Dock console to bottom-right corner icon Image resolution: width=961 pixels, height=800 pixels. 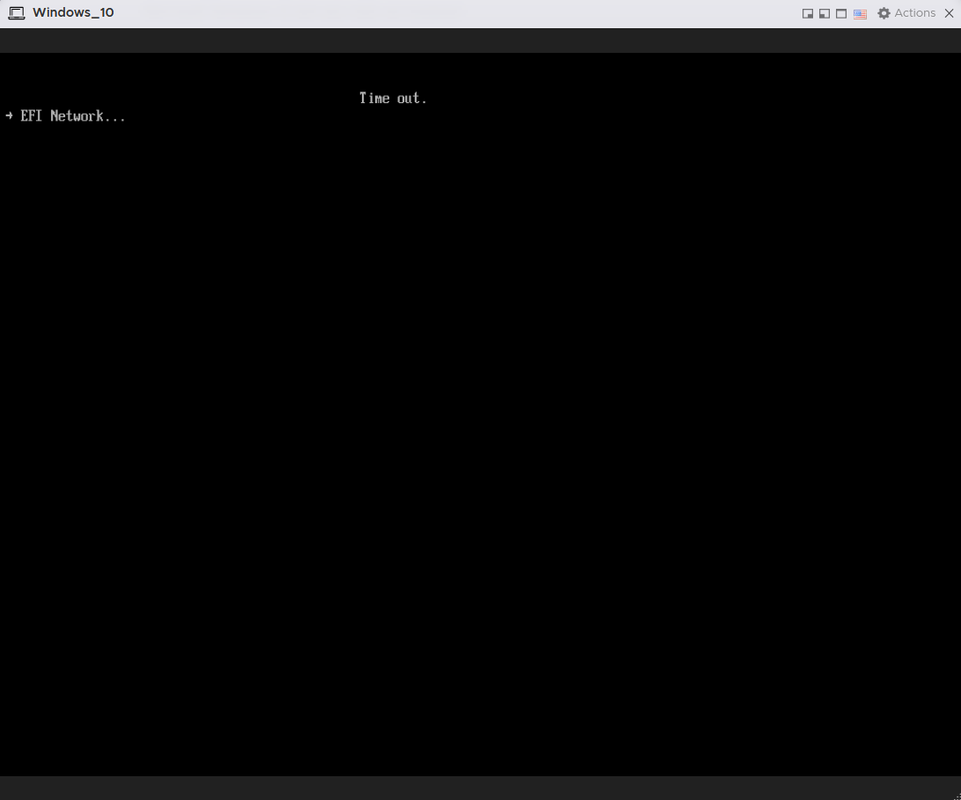(x=808, y=13)
